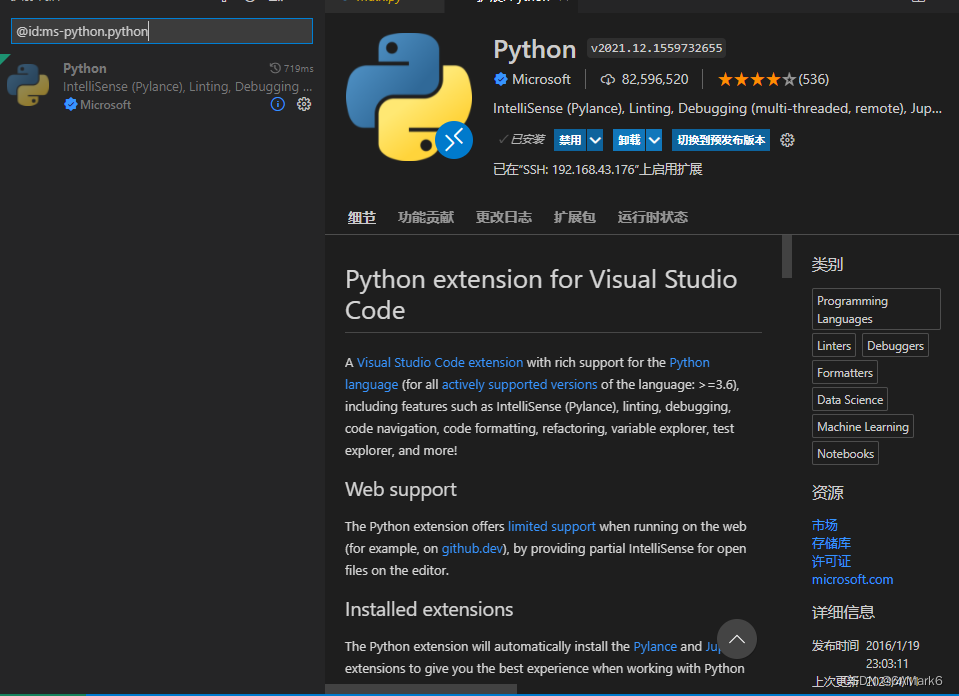959x696 pixels.
Task: Open the 存储库 resource link
Action: coord(831,542)
